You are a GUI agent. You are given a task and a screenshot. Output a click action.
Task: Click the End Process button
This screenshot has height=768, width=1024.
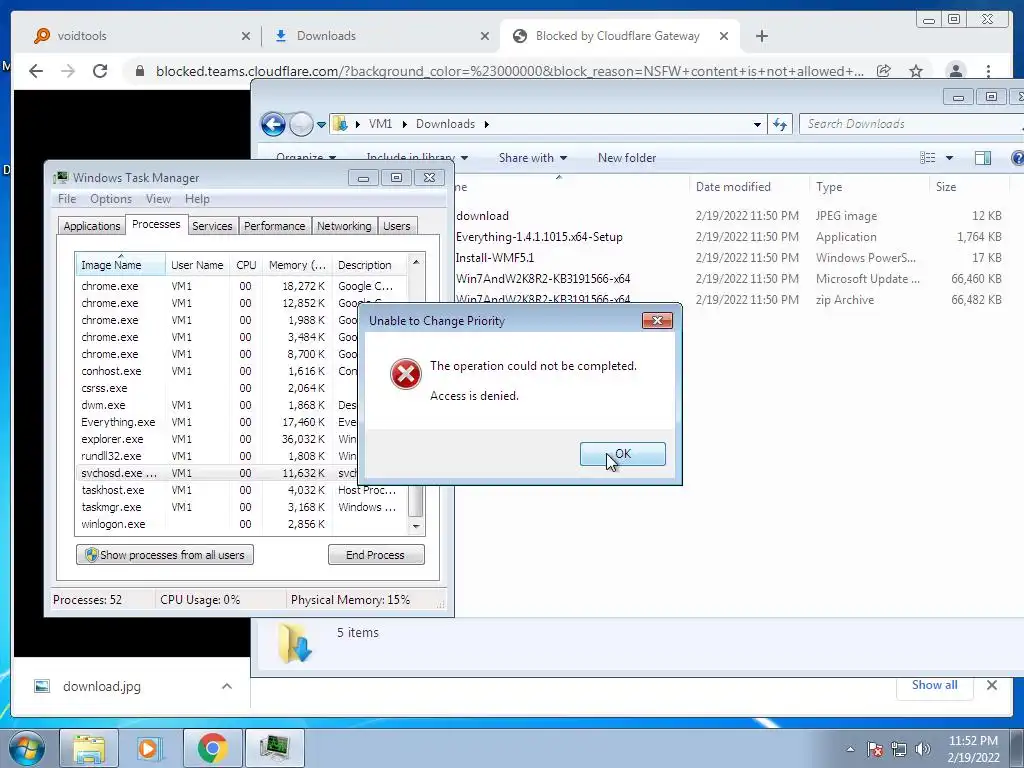[x=376, y=554]
